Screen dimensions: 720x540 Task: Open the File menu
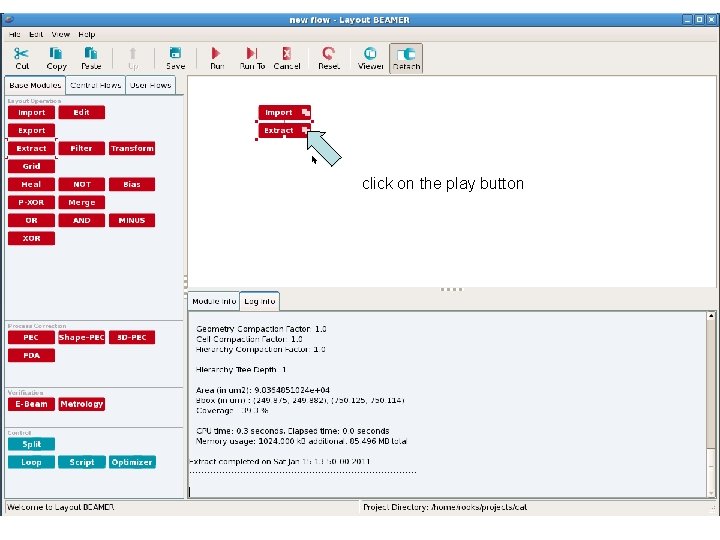pyautogui.click(x=14, y=34)
